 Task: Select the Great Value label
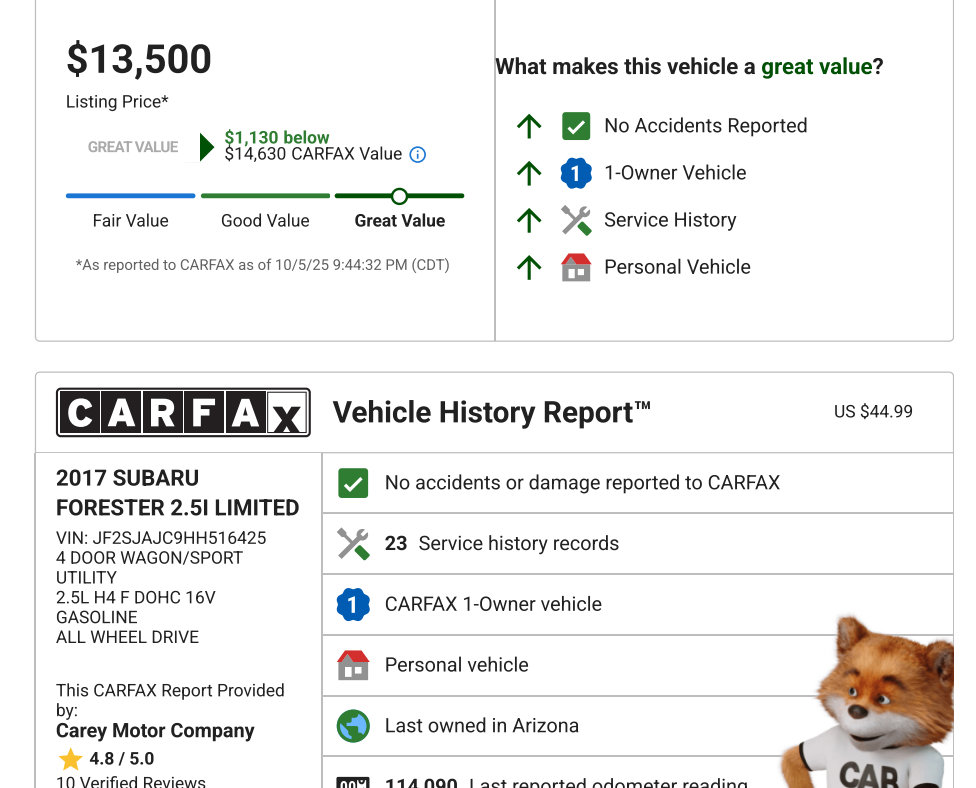(x=399, y=221)
